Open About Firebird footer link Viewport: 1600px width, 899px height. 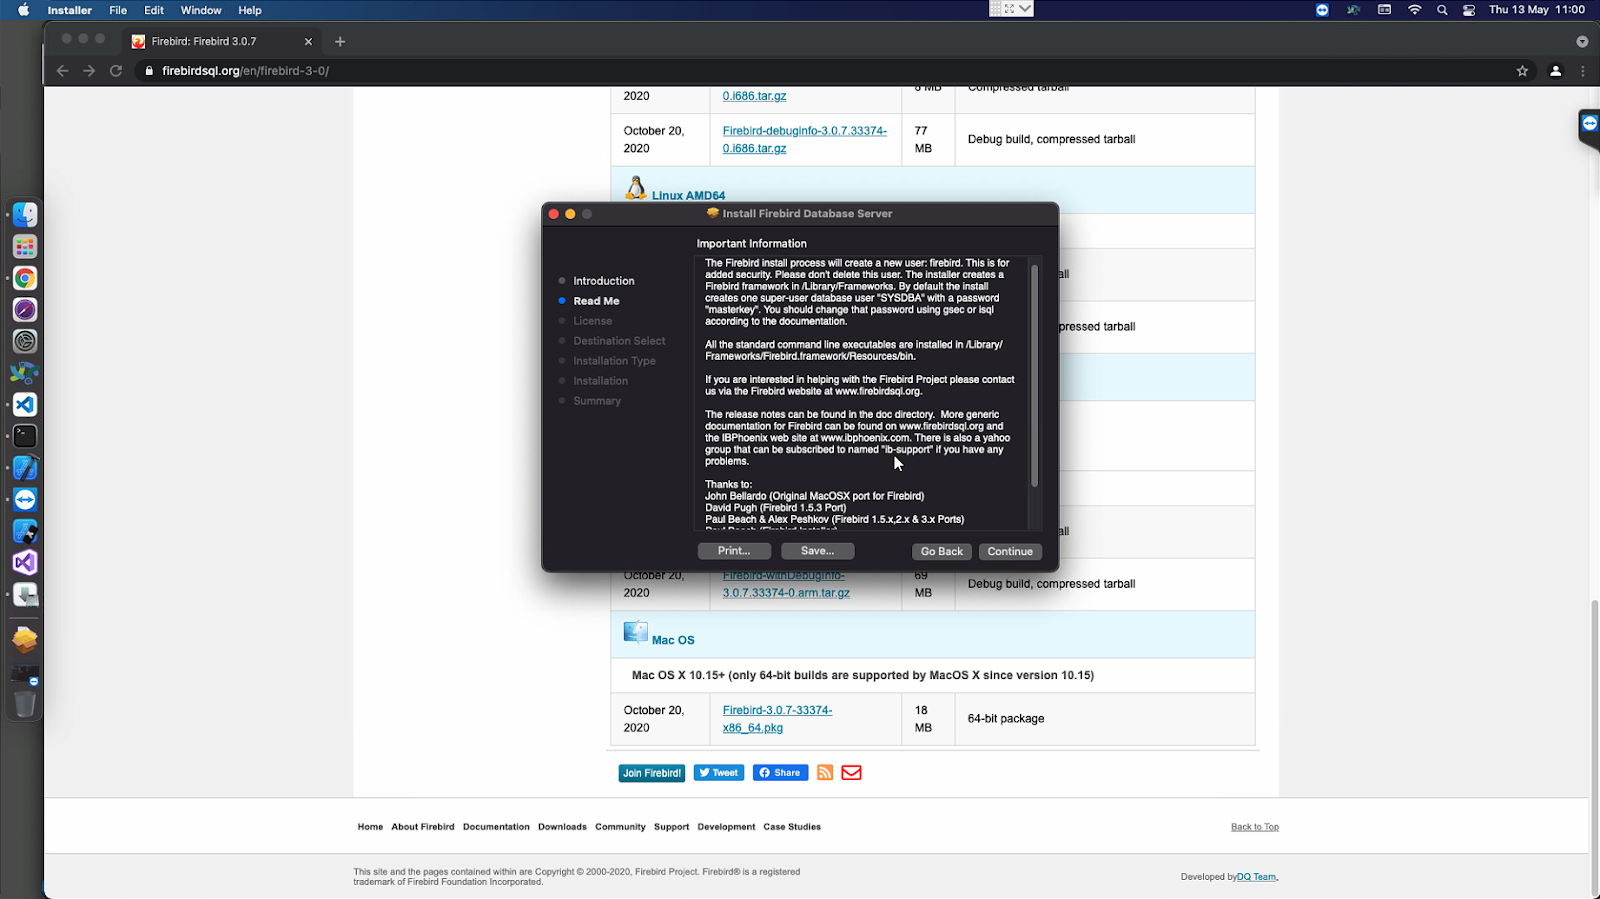423,827
